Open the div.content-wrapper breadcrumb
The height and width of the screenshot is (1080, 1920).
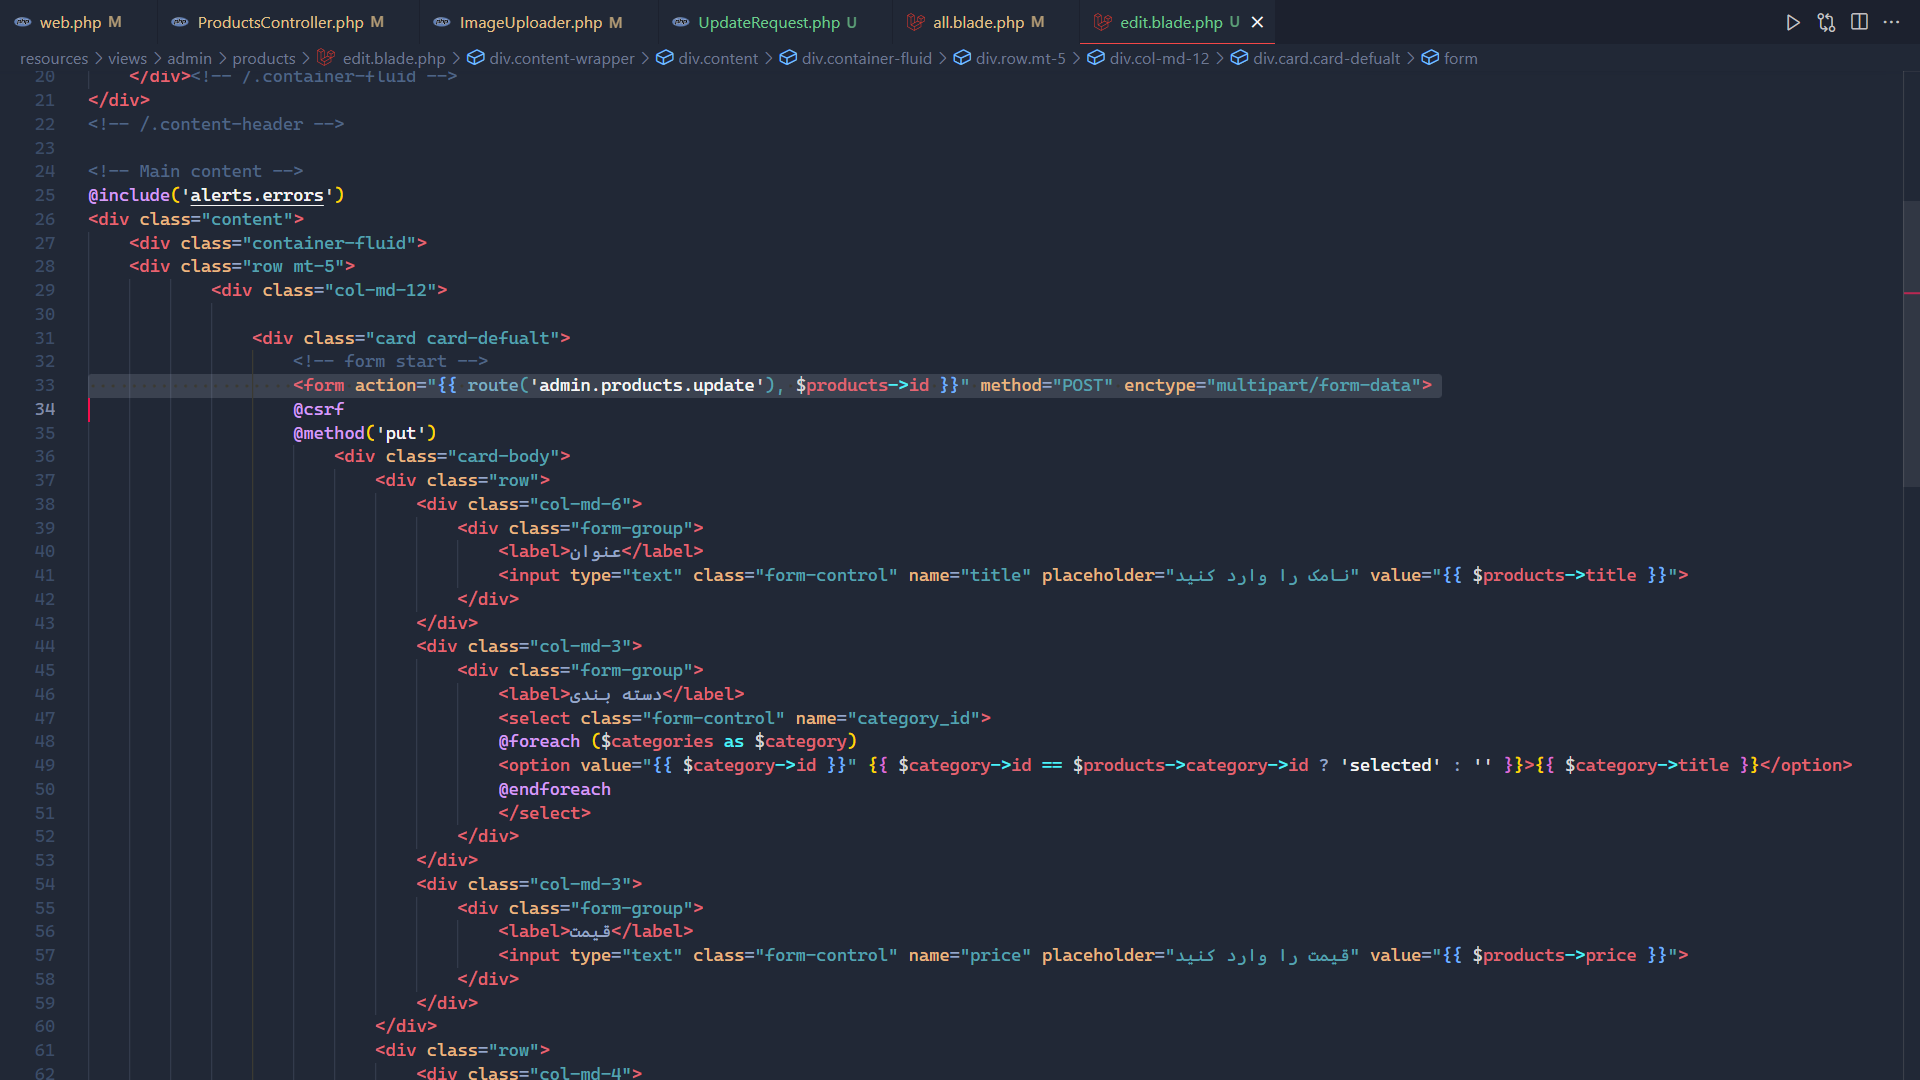562,58
